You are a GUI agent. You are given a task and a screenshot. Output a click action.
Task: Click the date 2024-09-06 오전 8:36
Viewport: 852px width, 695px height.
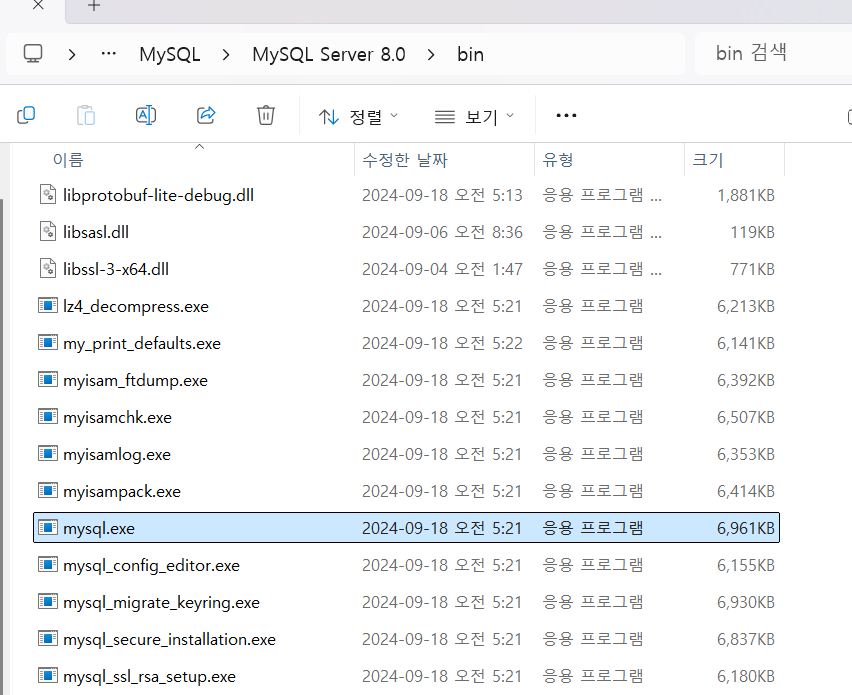442,232
